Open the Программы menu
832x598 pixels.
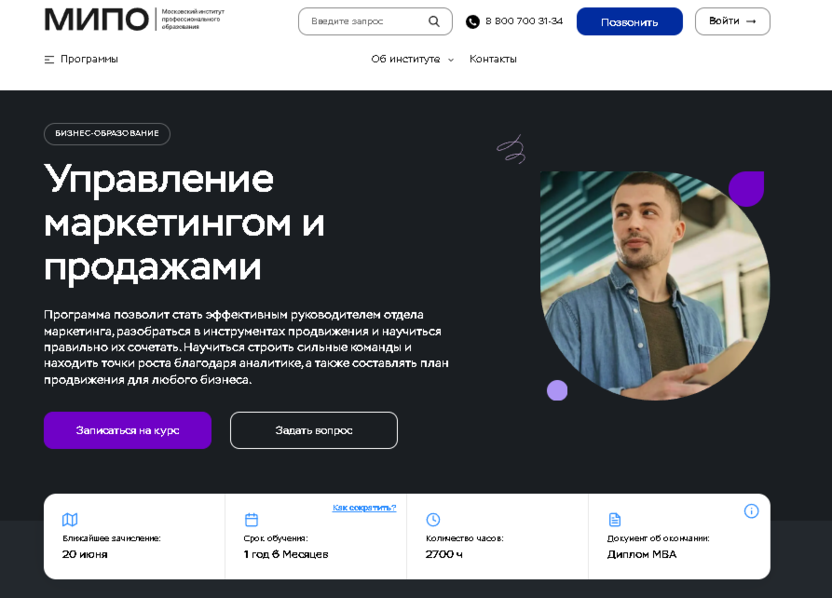(89, 59)
